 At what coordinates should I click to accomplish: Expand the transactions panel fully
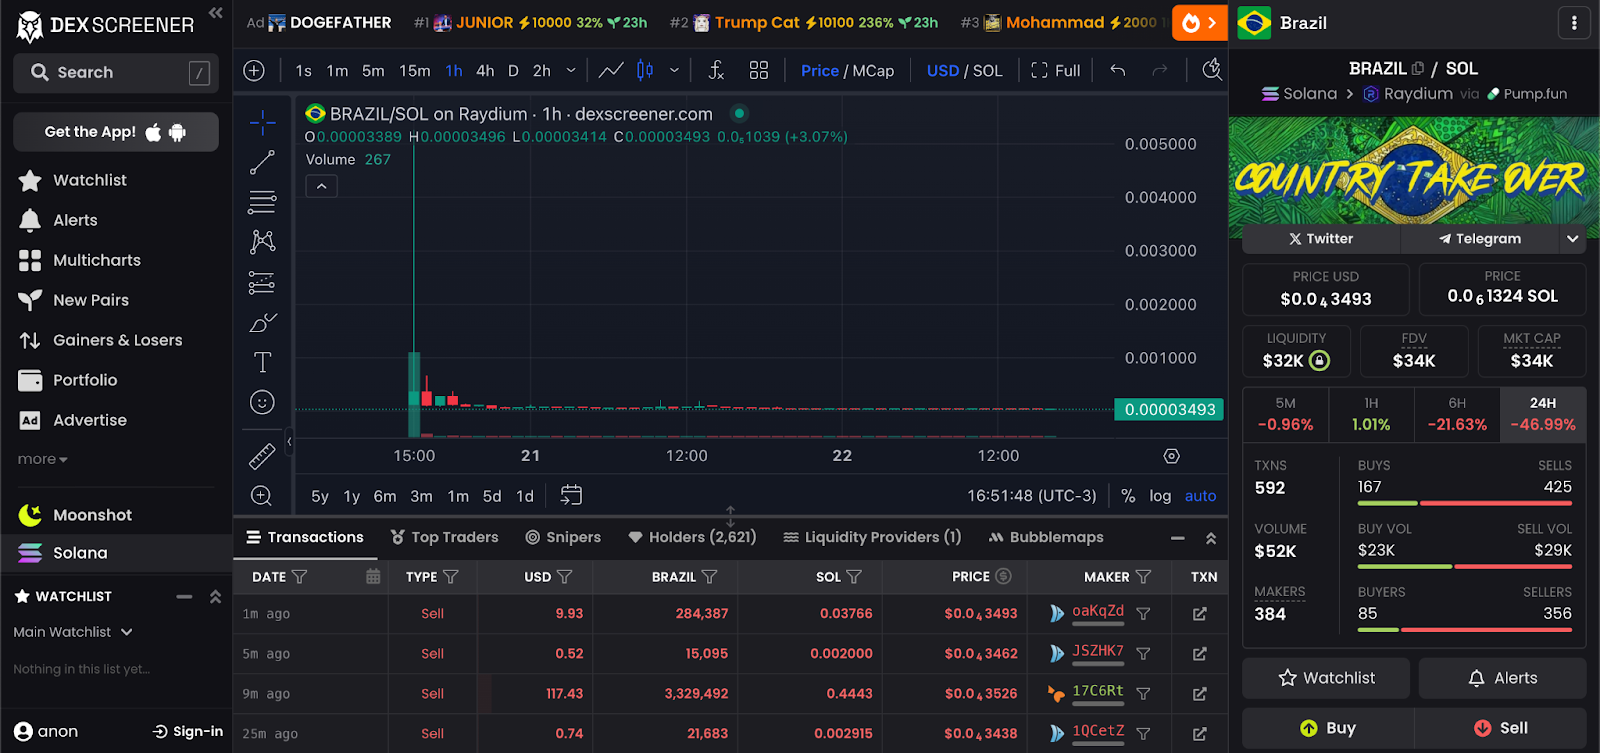click(1211, 538)
